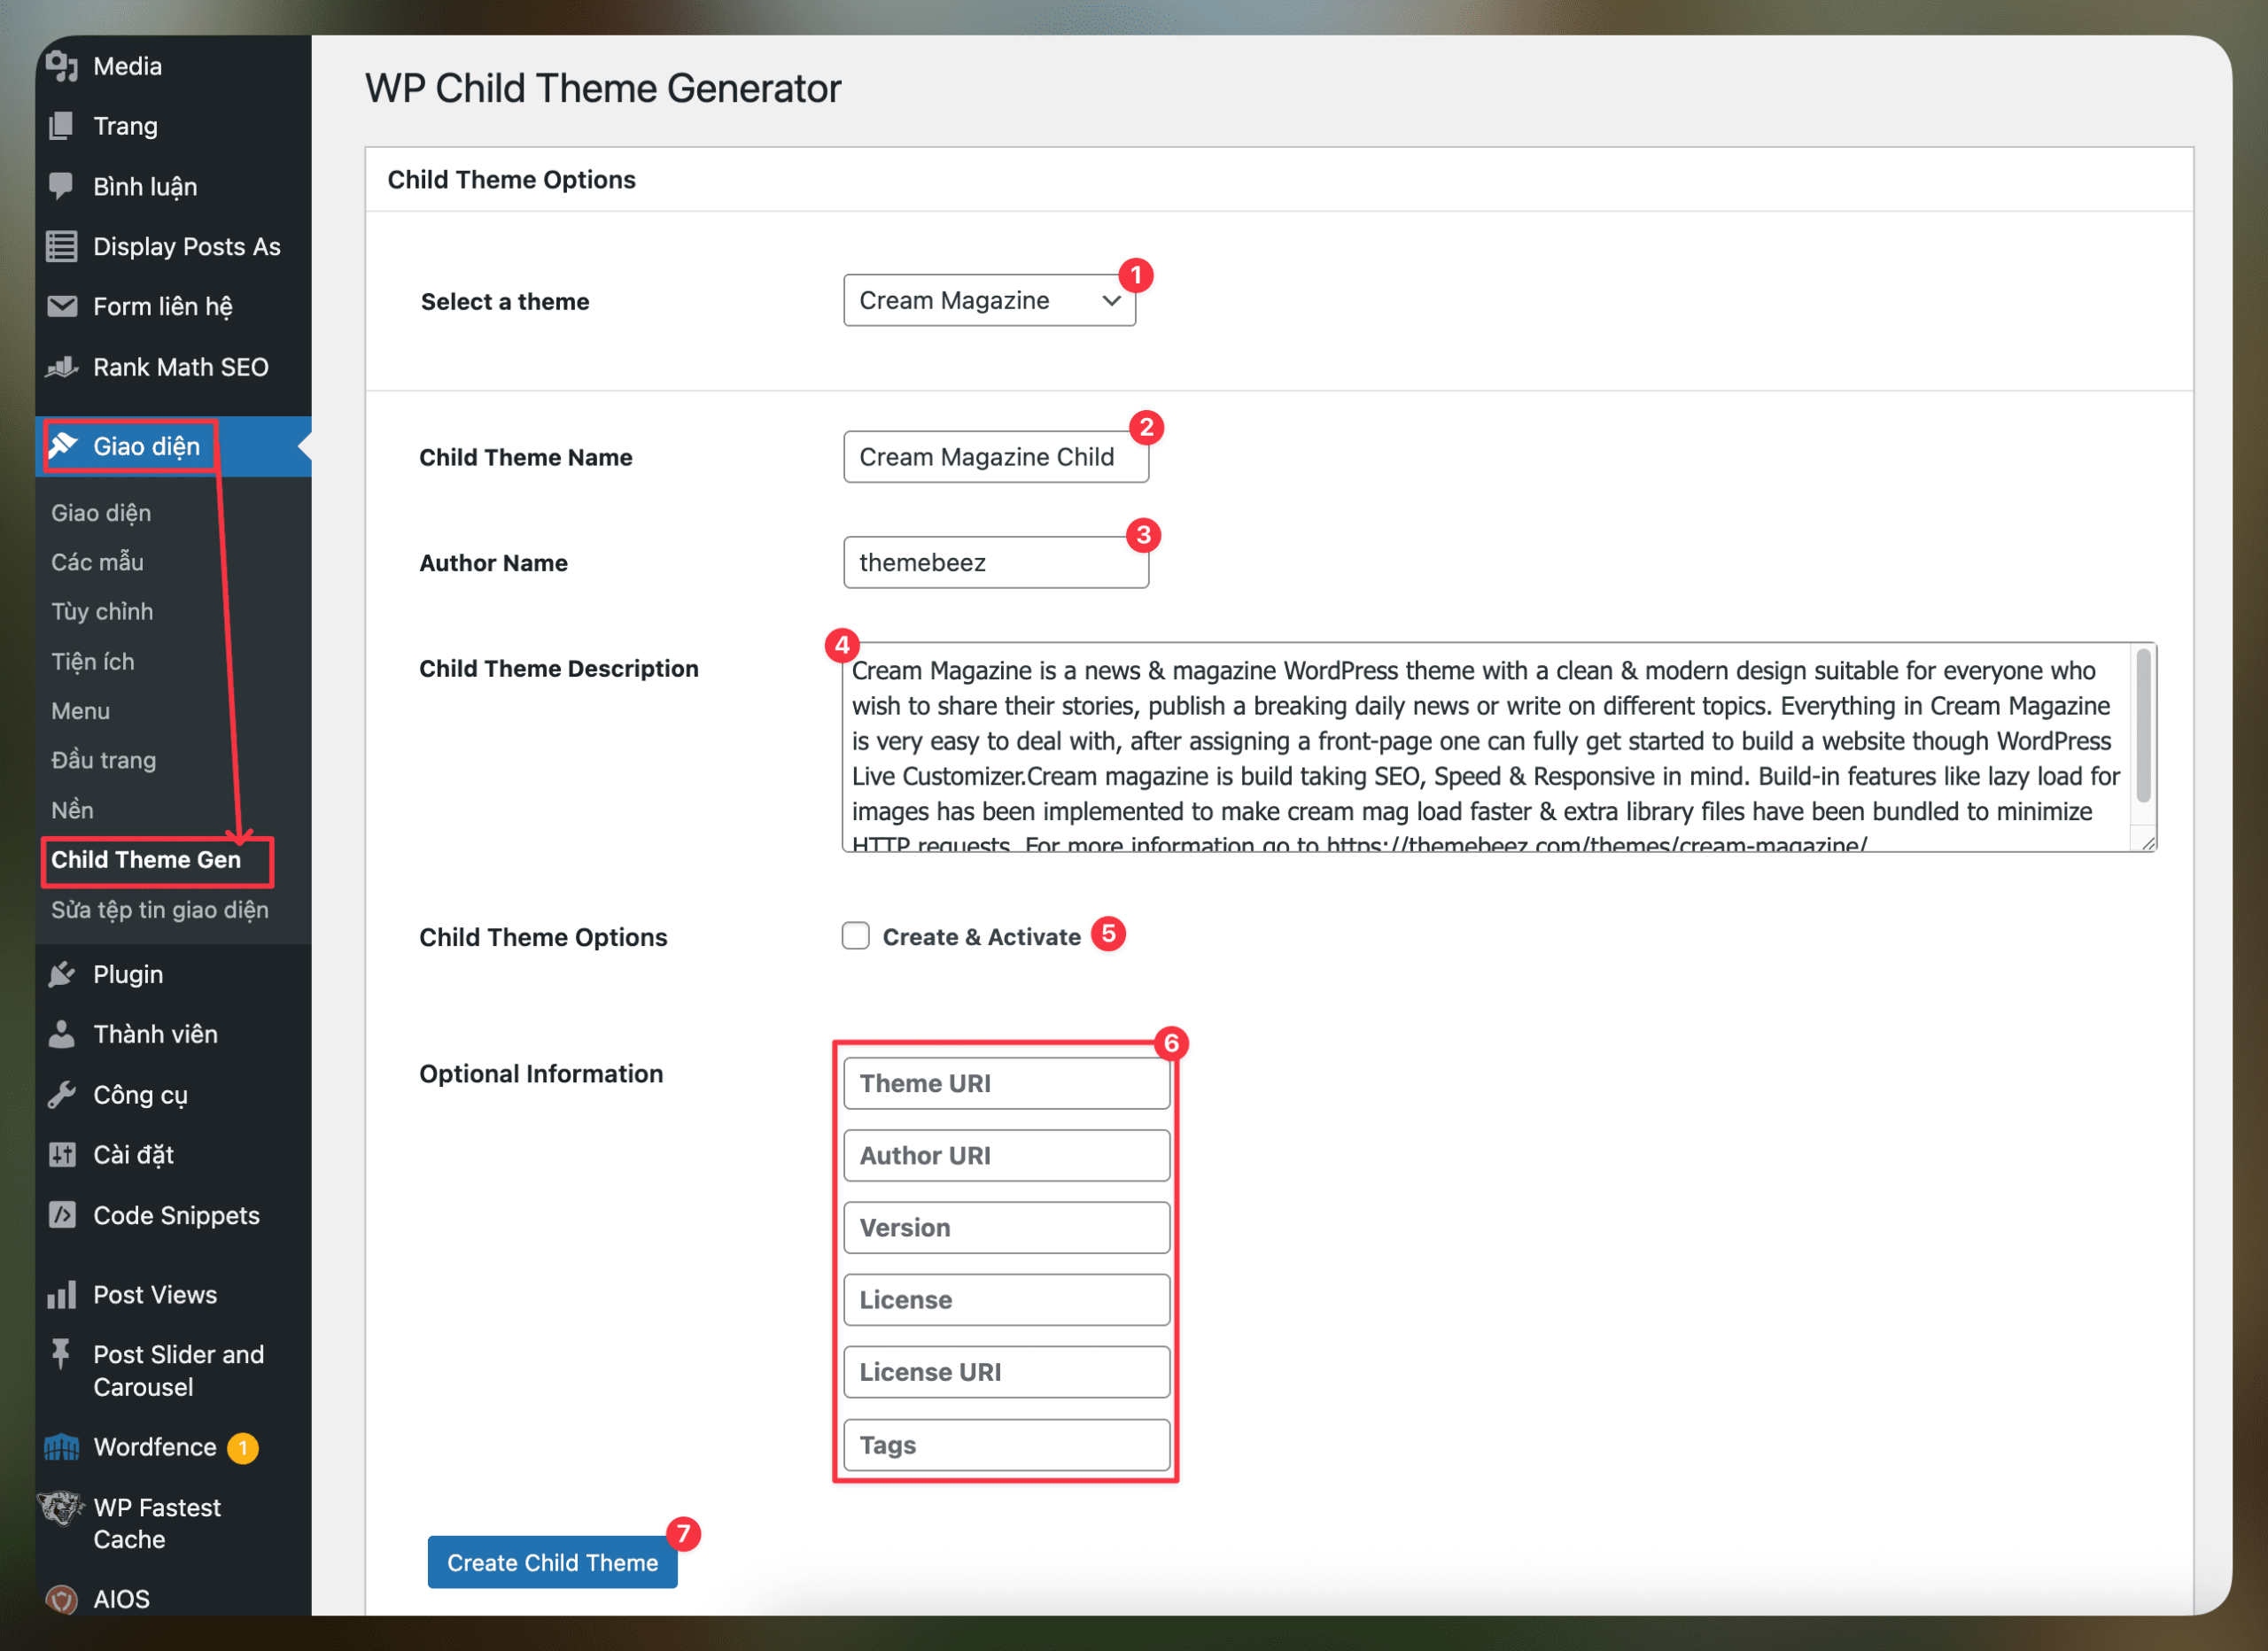Click the Bình luận comments icon
2268x1651 pixels.
[x=62, y=186]
